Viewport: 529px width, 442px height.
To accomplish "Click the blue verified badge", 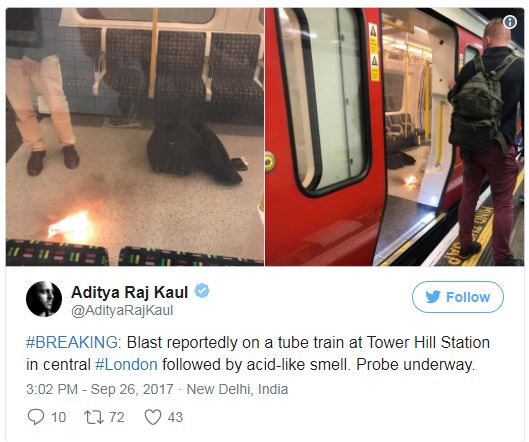I will pyautogui.click(x=202, y=291).
